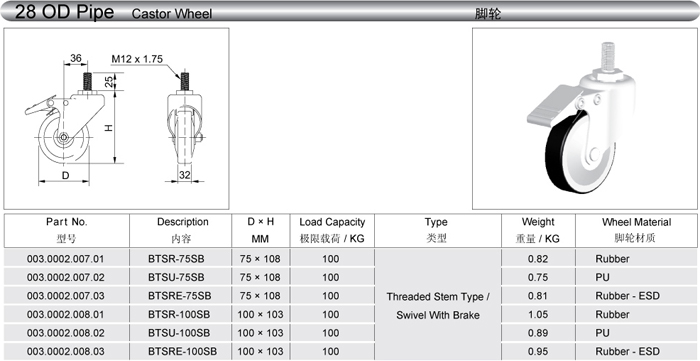Viewport: 700px width, 361px height.
Task: Click the Rubber - ESD material in last row
Action: 627,352
